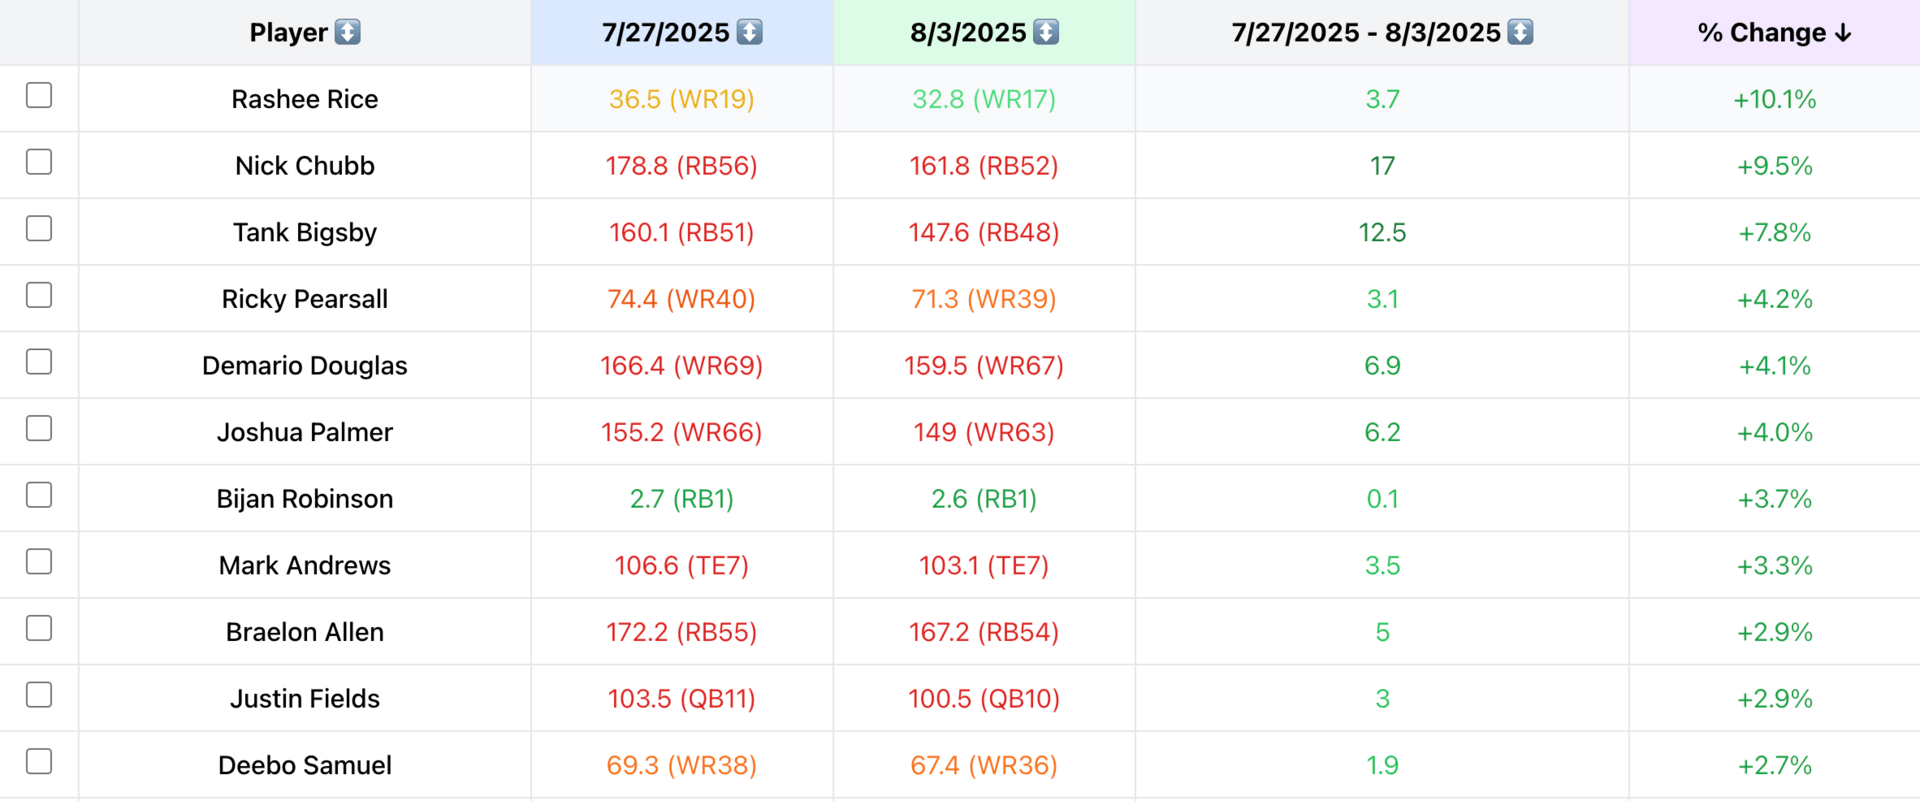The image size is (1920, 801).
Task: Click Braelon Allen's +2.9% change value
Action: pyautogui.click(x=1774, y=632)
